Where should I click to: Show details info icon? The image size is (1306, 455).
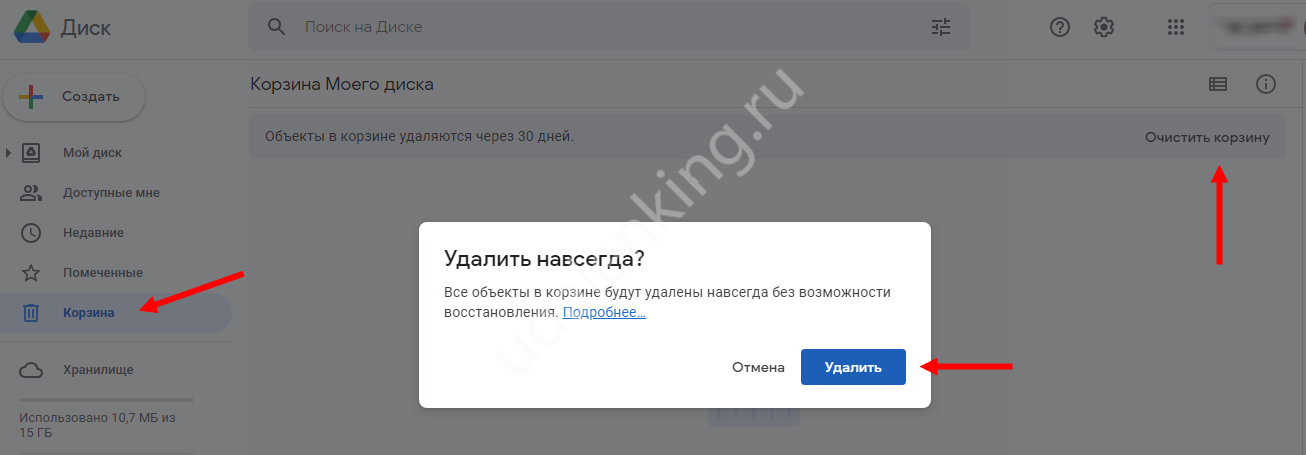[1266, 84]
